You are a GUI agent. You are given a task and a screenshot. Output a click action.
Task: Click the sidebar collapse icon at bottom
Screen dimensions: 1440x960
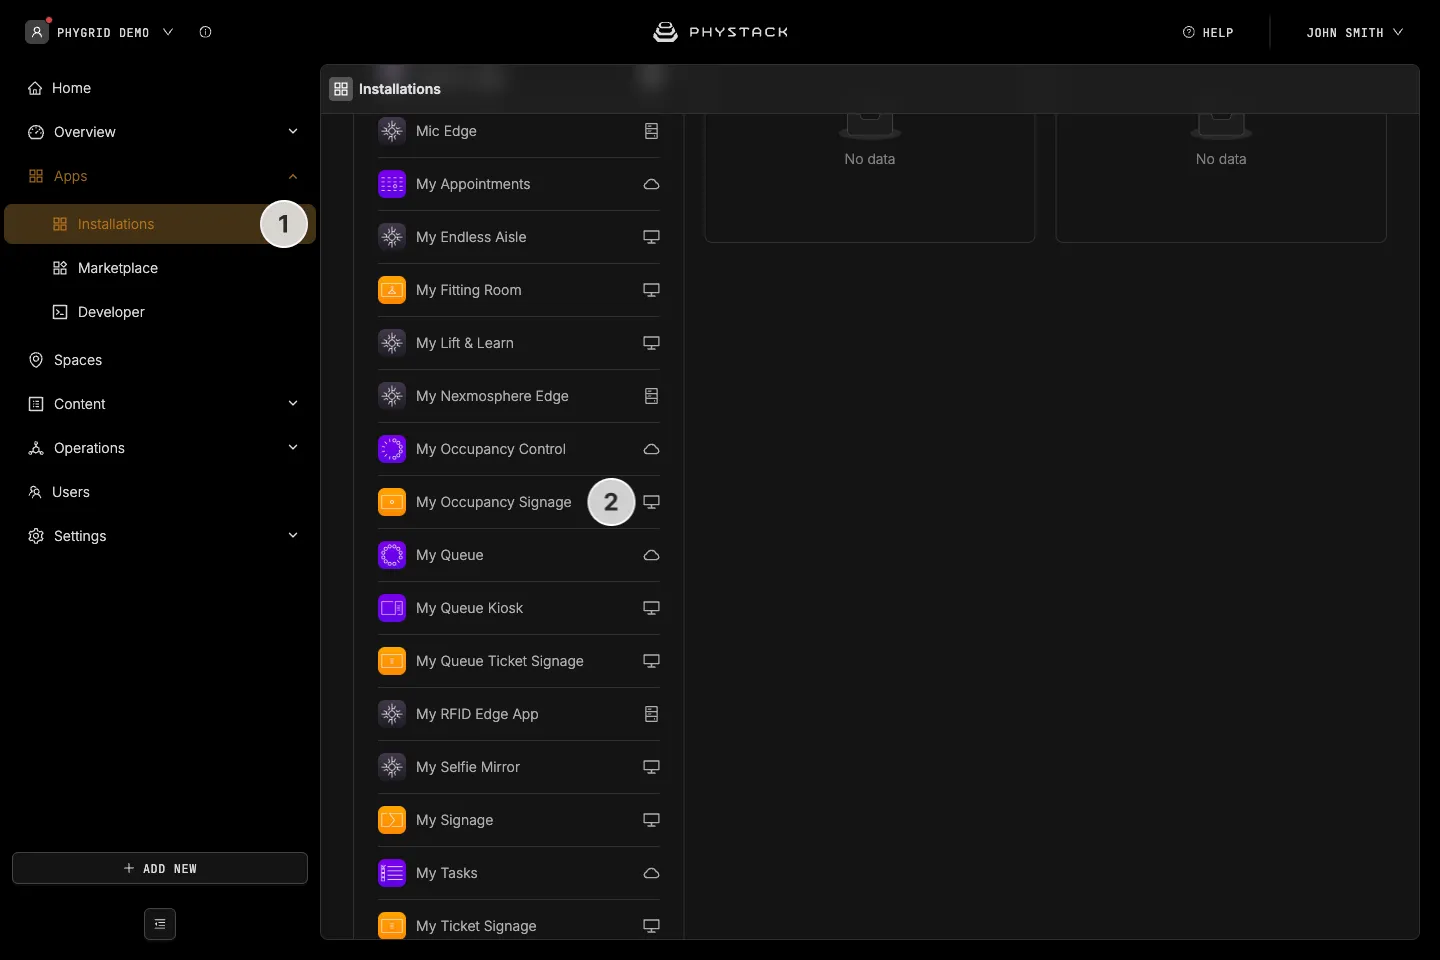tap(160, 924)
